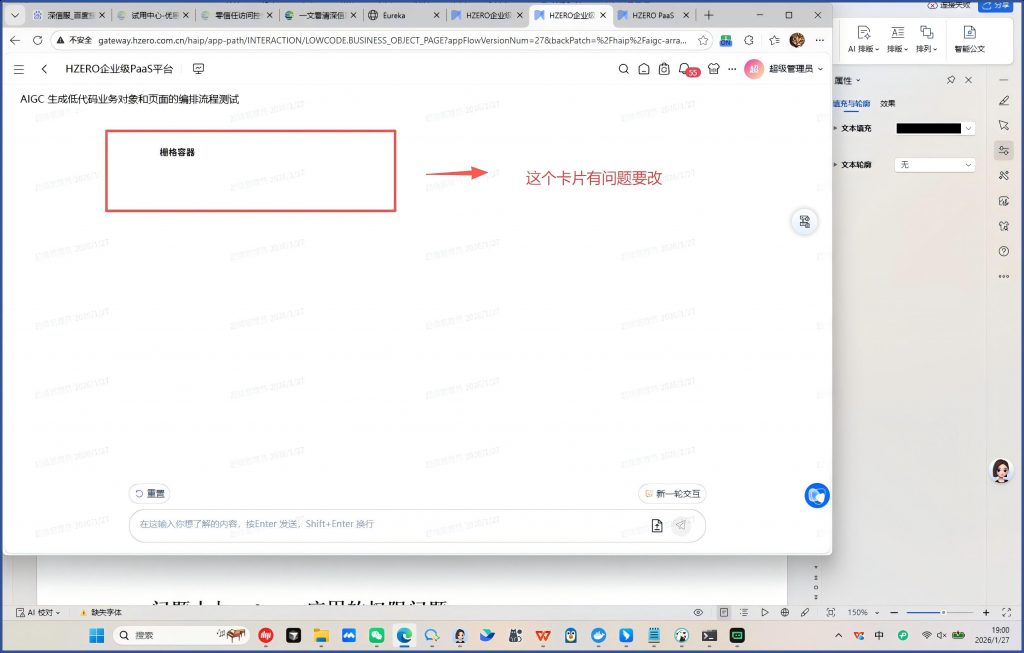The image size is (1024, 653).
Task: Click the 重置 reset button
Action: pyautogui.click(x=150, y=494)
